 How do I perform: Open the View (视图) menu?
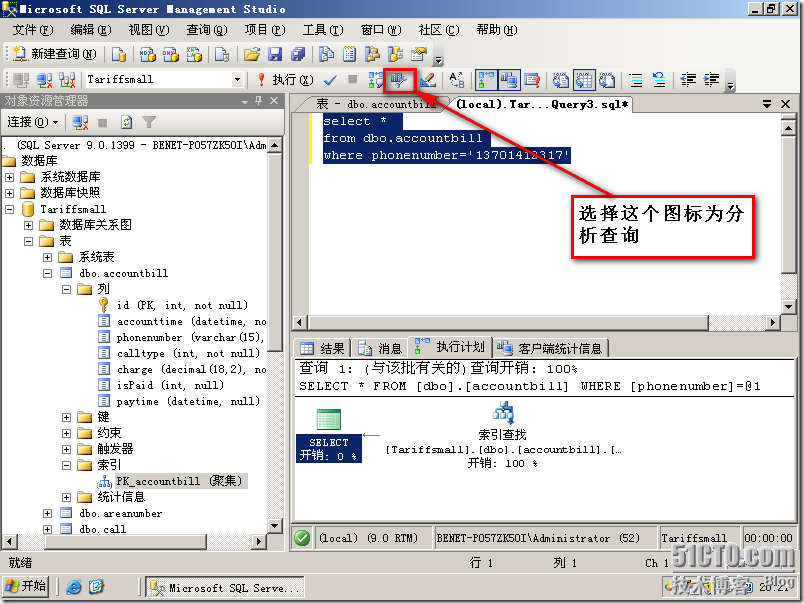pyautogui.click(x=149, y=30)
